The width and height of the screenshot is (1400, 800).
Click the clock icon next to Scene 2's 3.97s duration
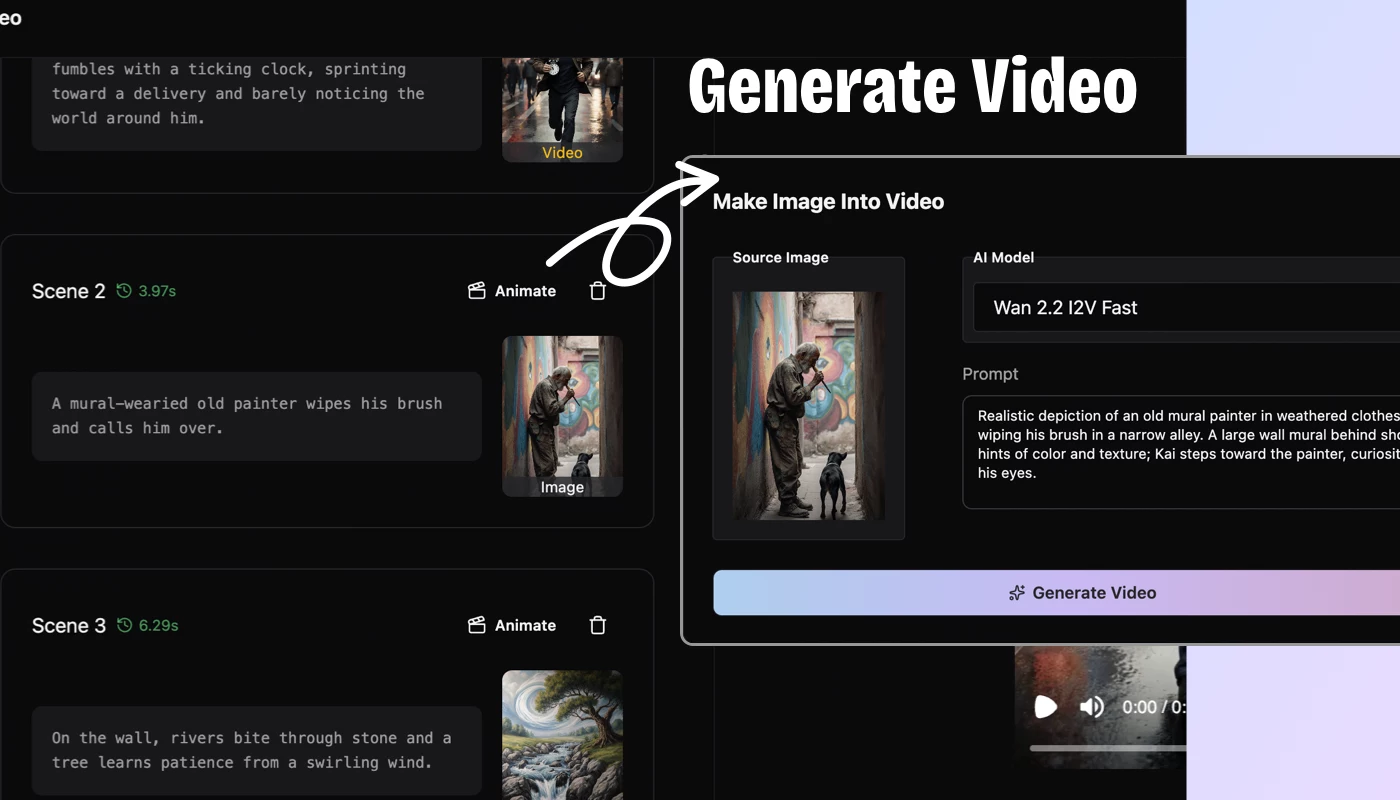click(x=122, y=291)
